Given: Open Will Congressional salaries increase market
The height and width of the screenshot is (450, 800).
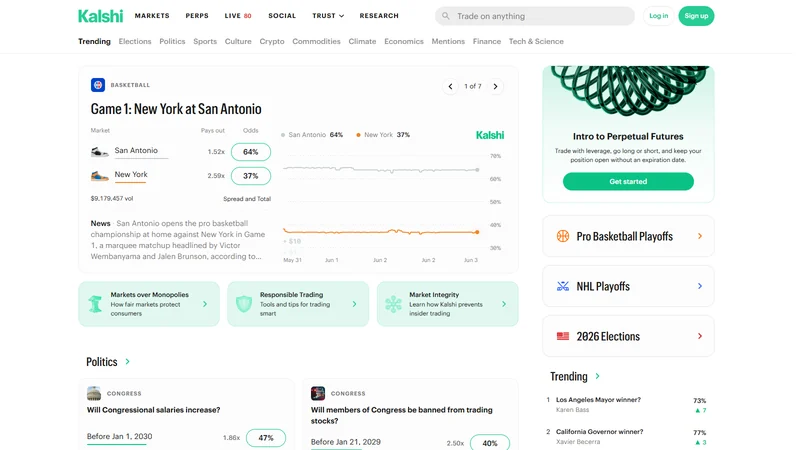Looking at the screenshot, I should point(154,410).
